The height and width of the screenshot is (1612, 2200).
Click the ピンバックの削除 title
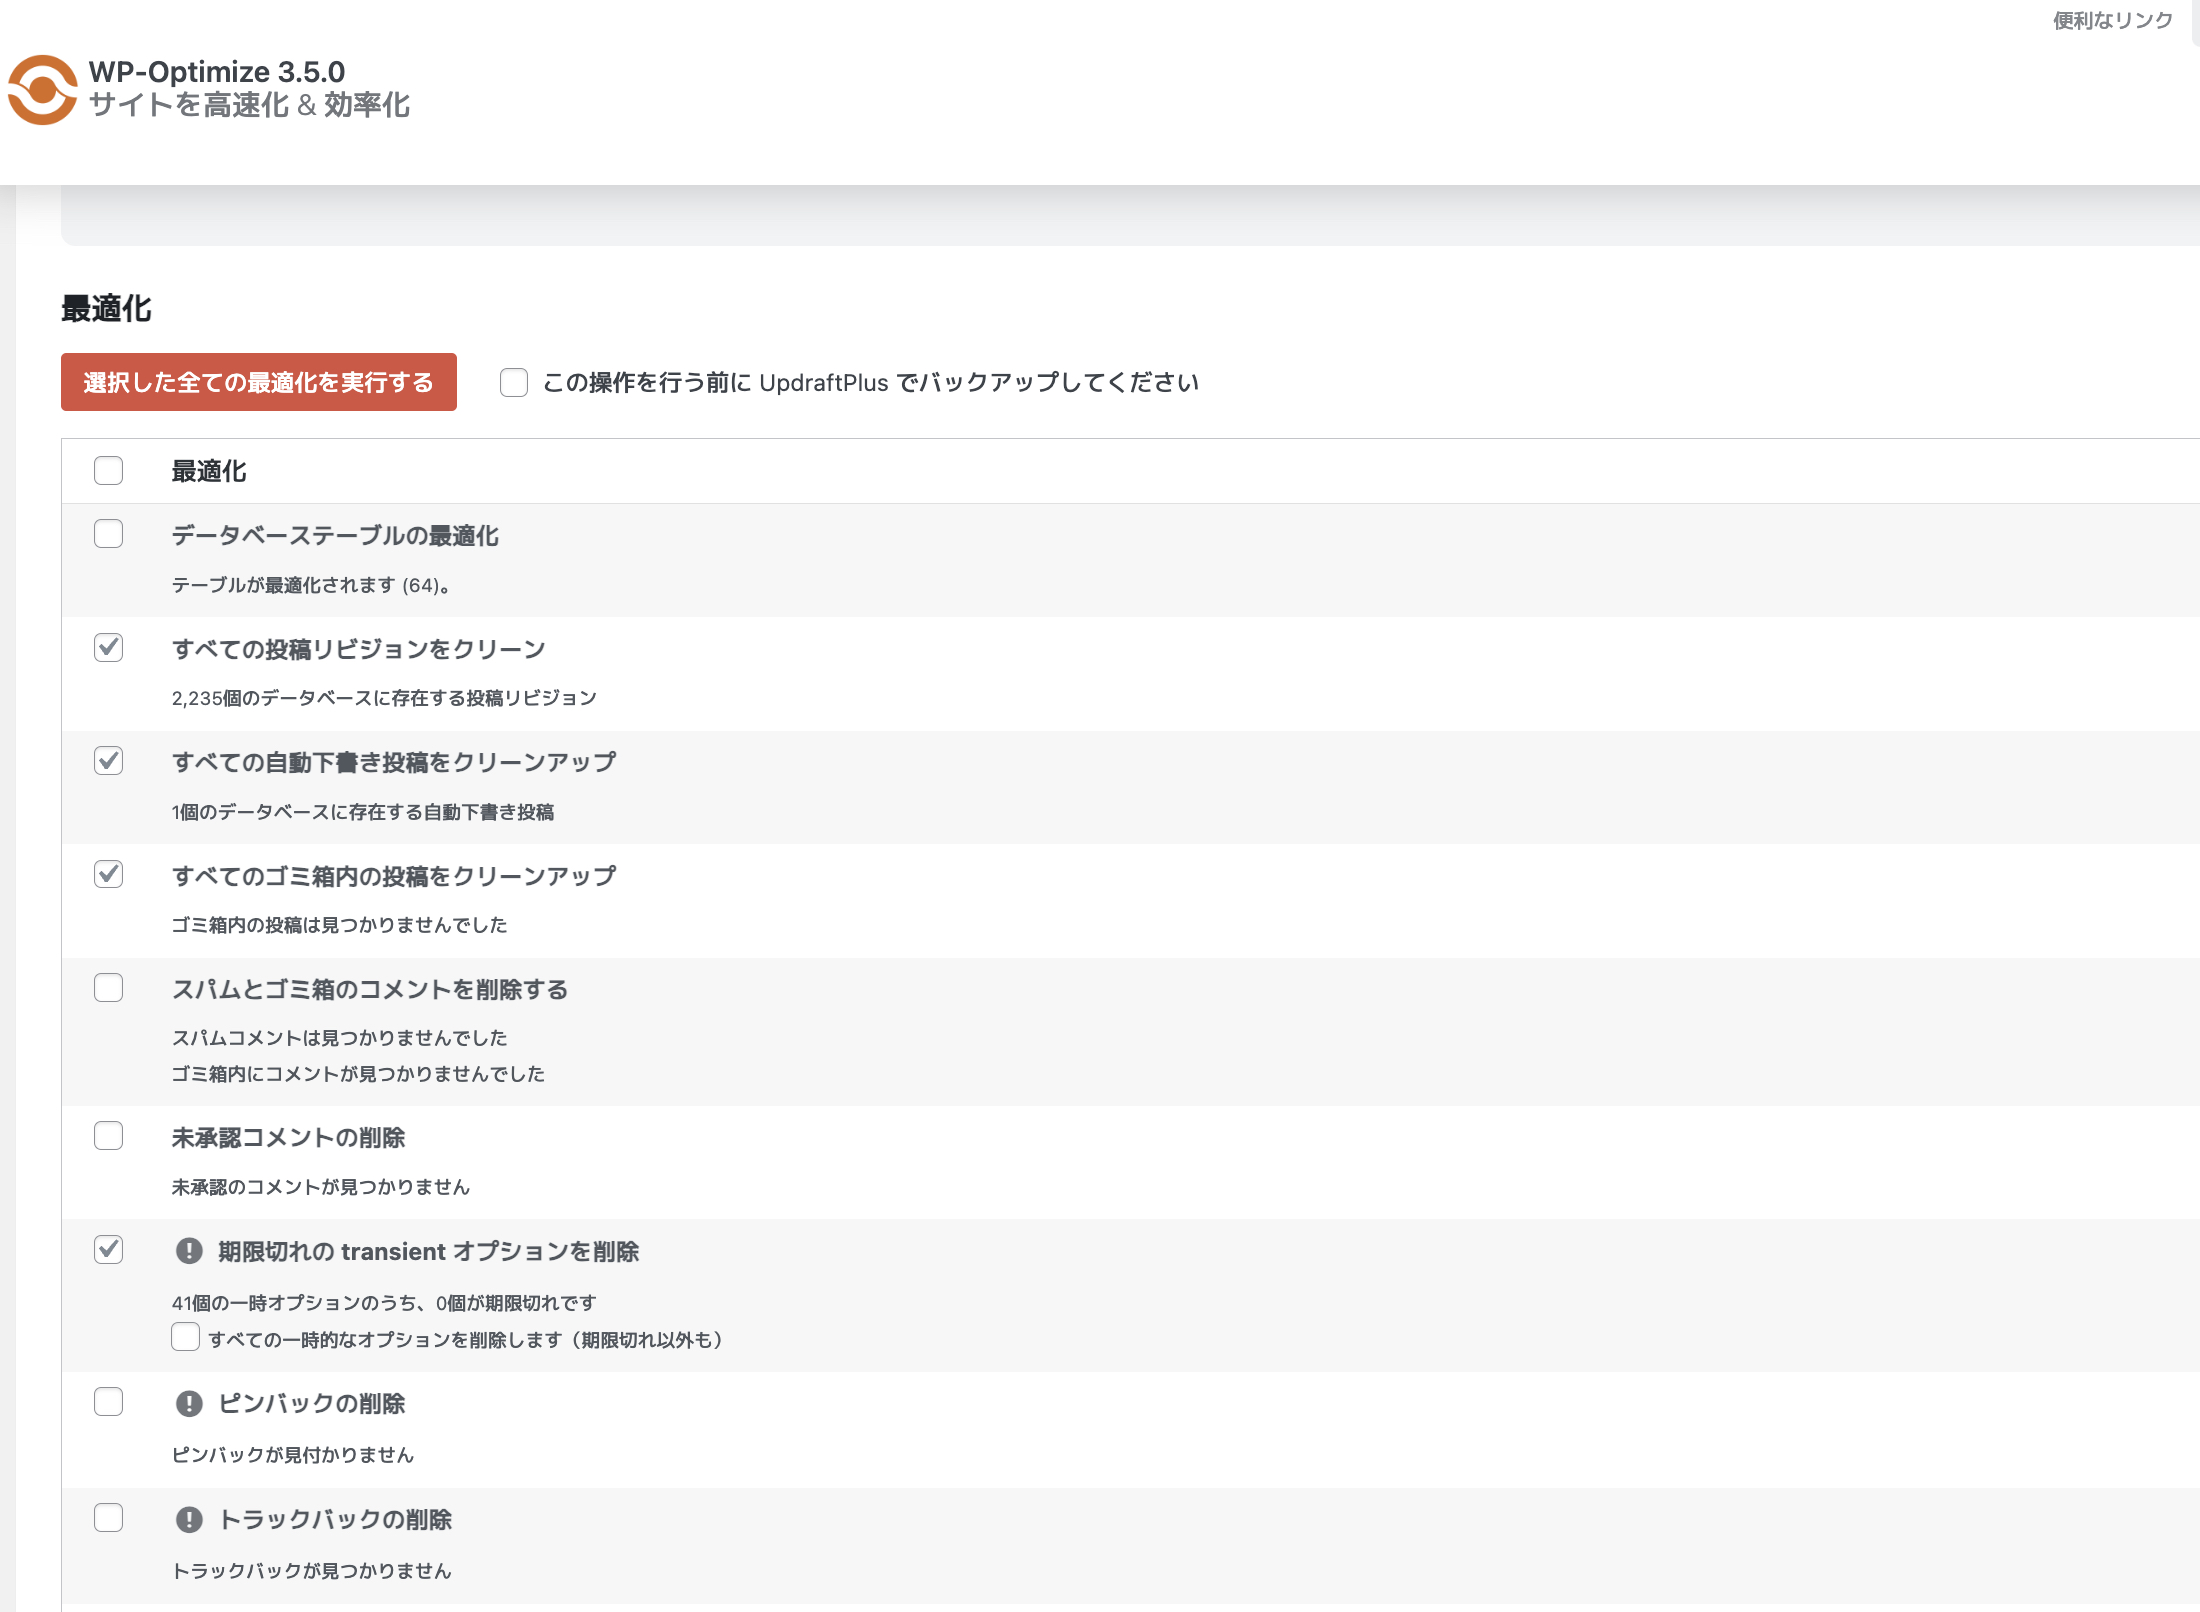312,1404
